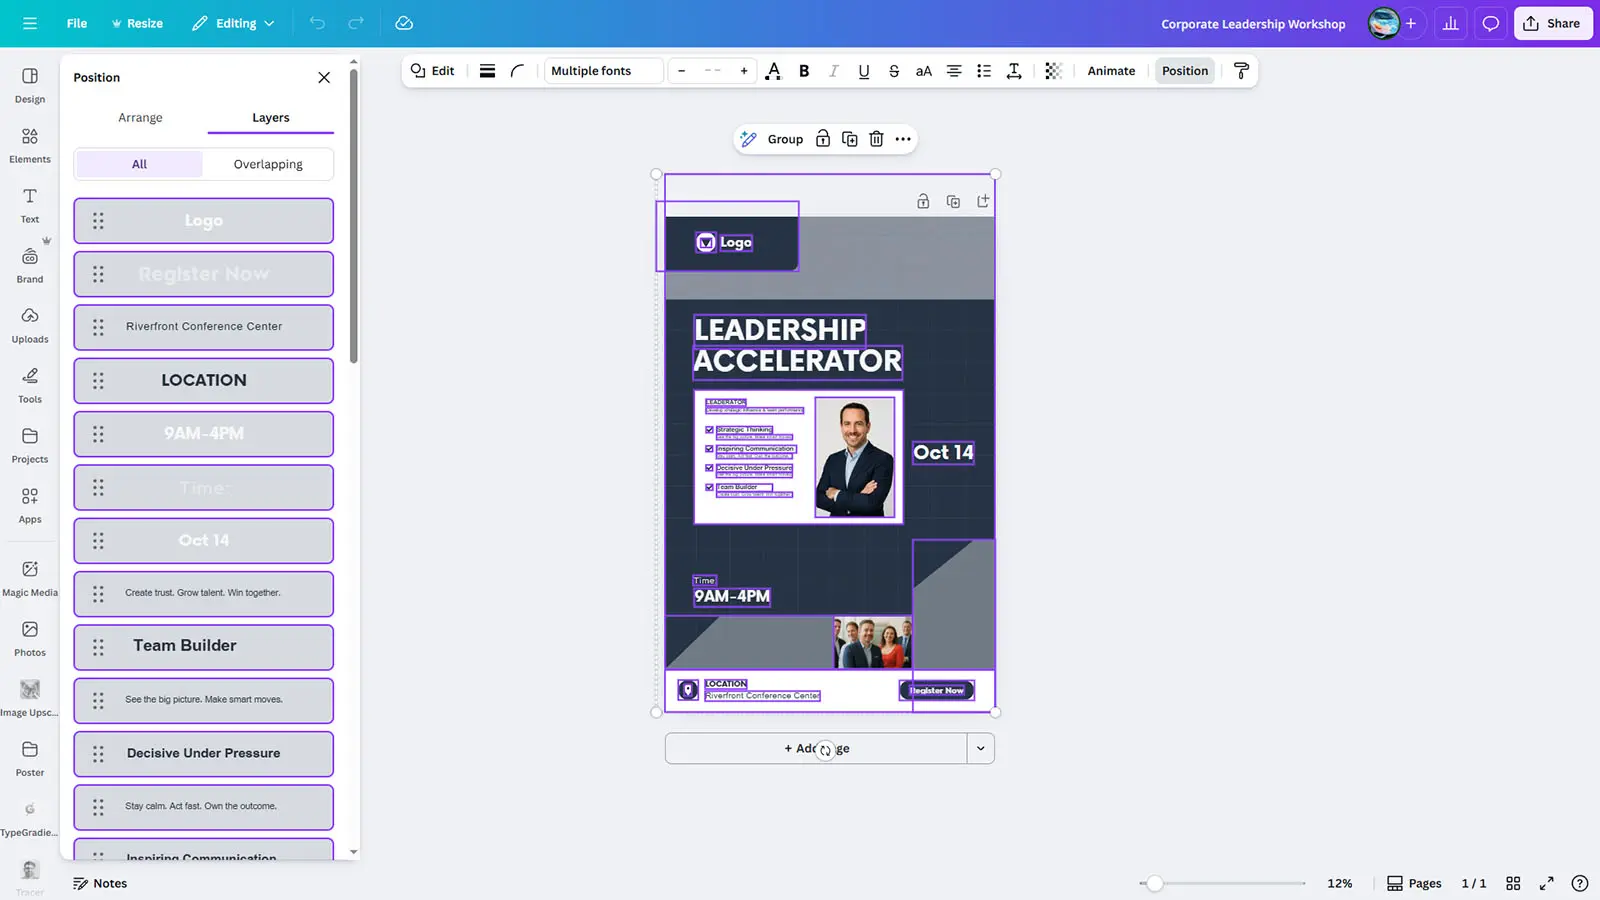Open the File menu
Viewport: 1600px width, 900px height.
click(77, 23)
